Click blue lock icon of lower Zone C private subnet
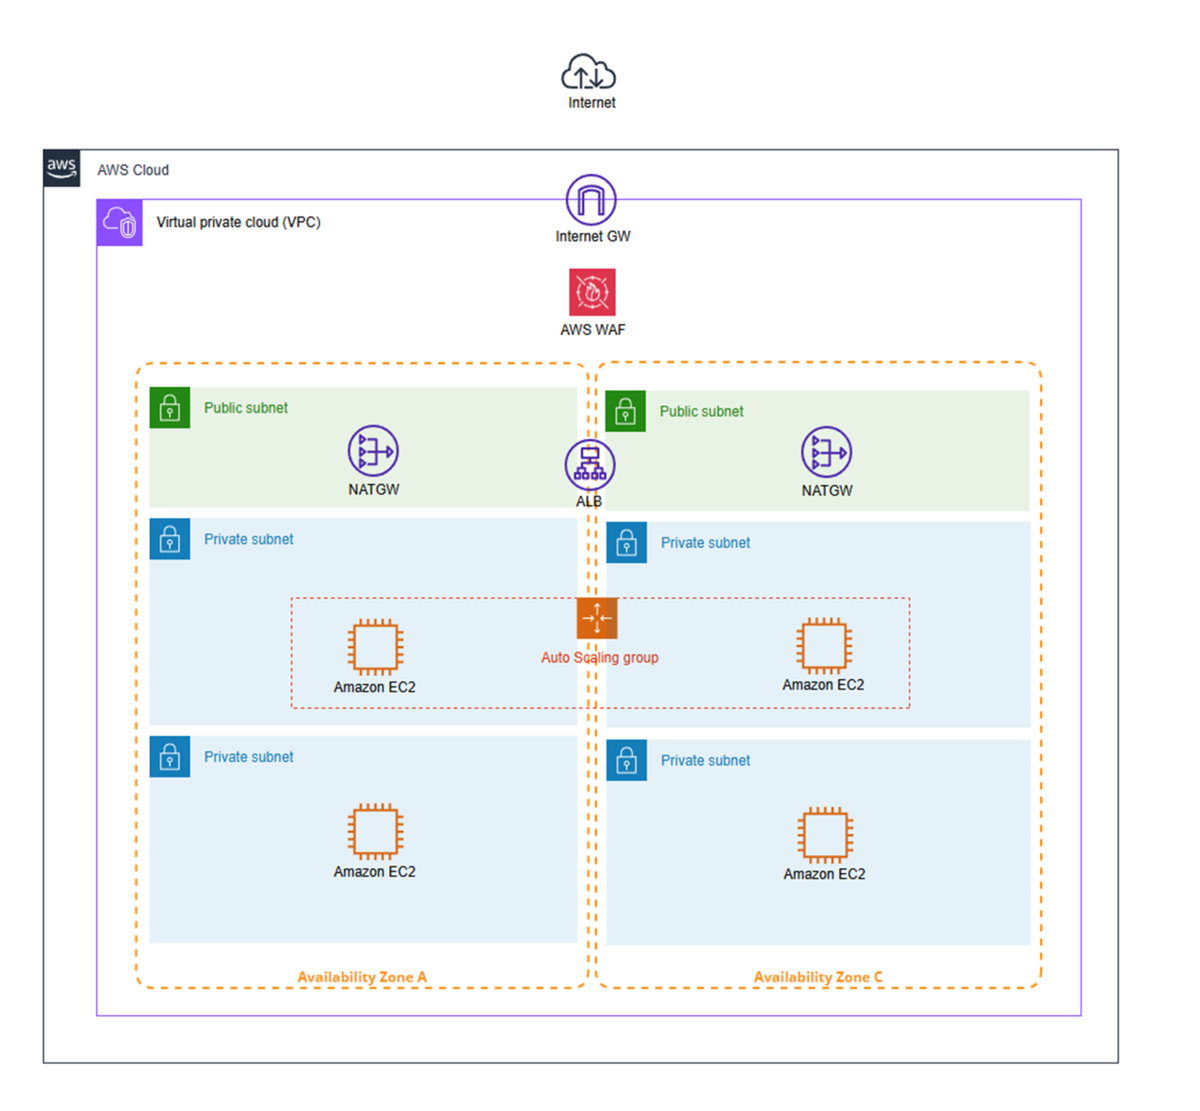This screenshot has width=1200, height=1111. [x=627, y=760]
